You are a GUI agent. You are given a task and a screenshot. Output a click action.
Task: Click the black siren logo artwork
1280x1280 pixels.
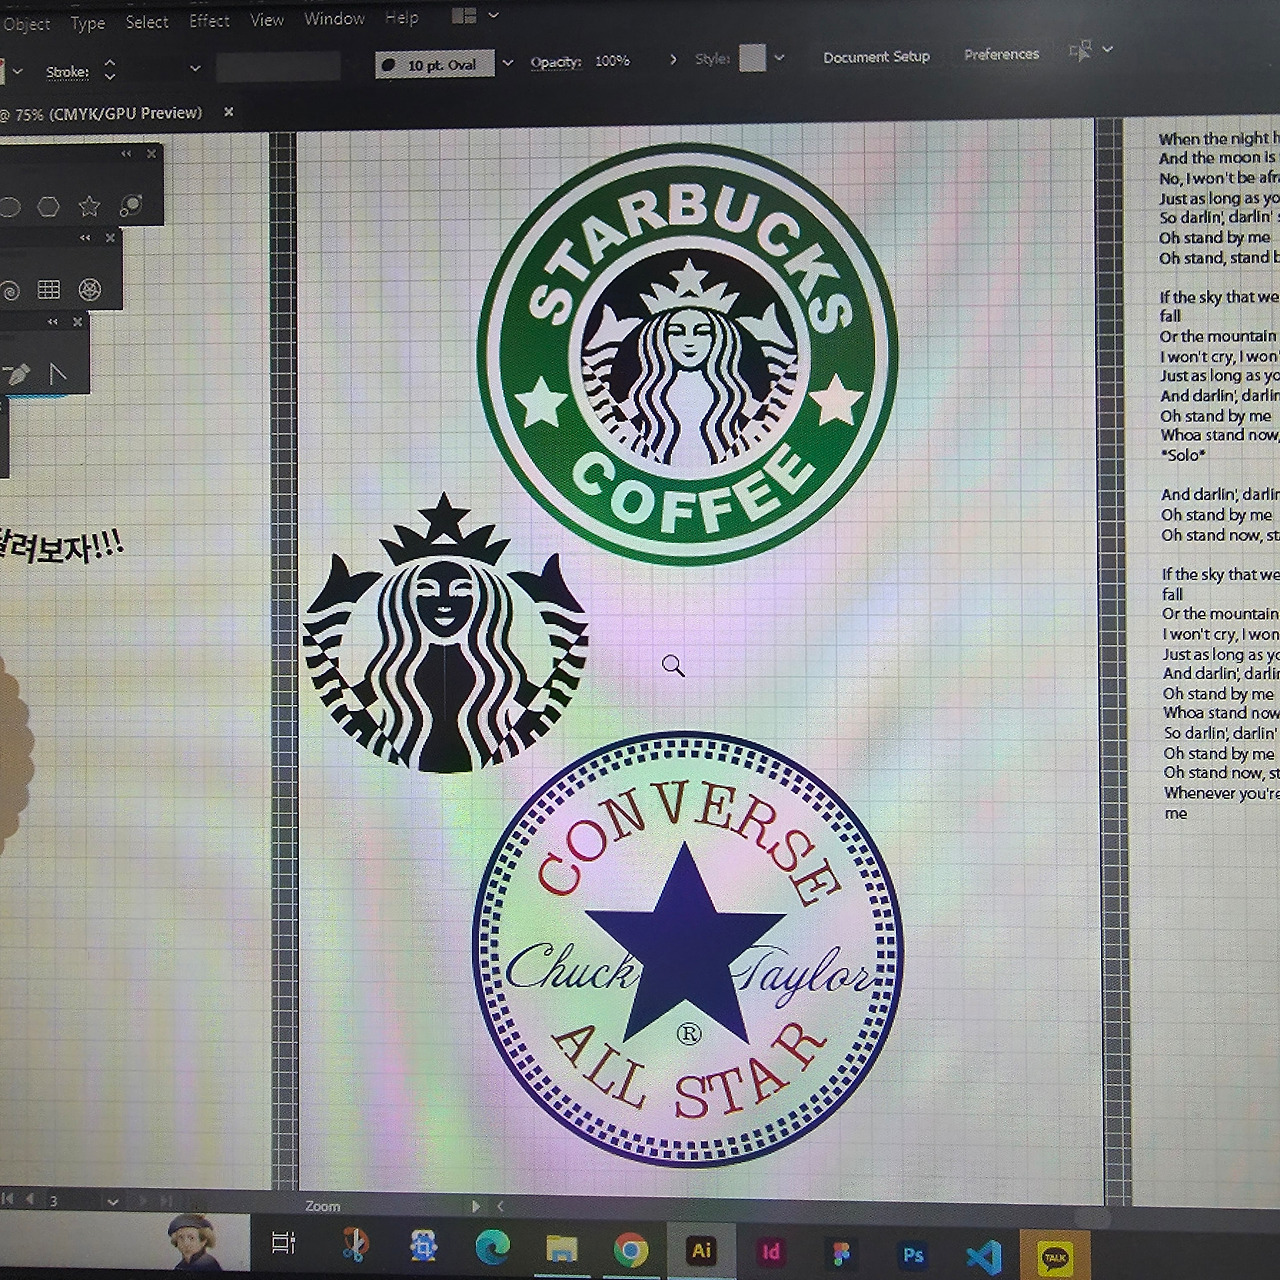point(445,633)
